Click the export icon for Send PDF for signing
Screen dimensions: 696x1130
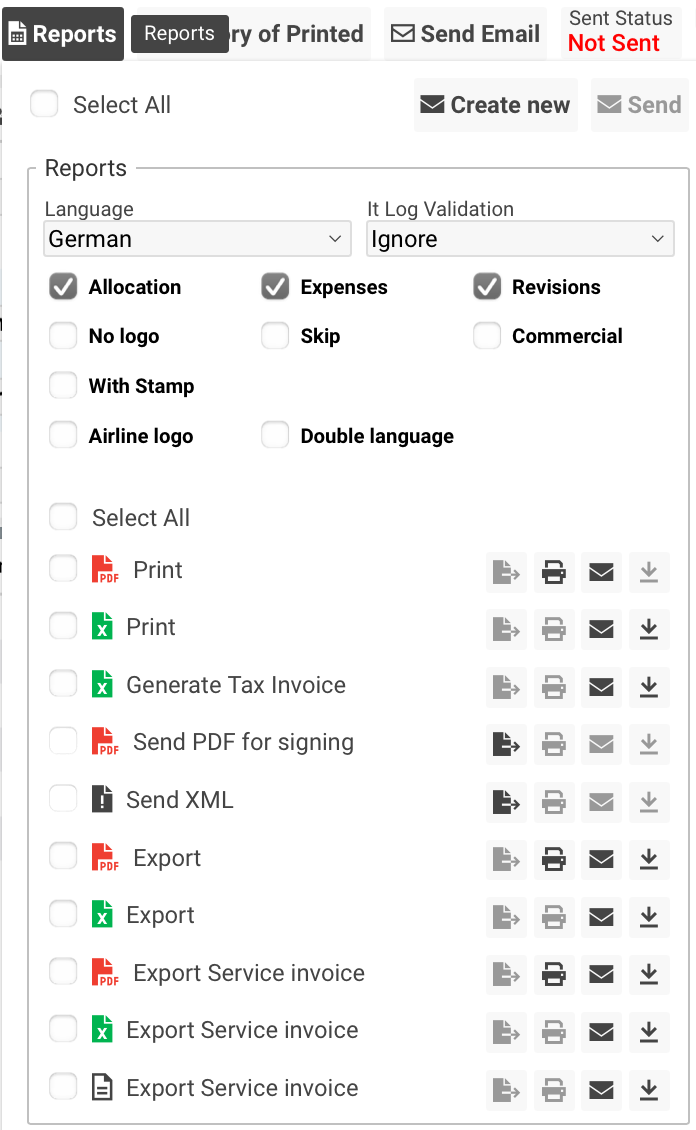point(507,744)
